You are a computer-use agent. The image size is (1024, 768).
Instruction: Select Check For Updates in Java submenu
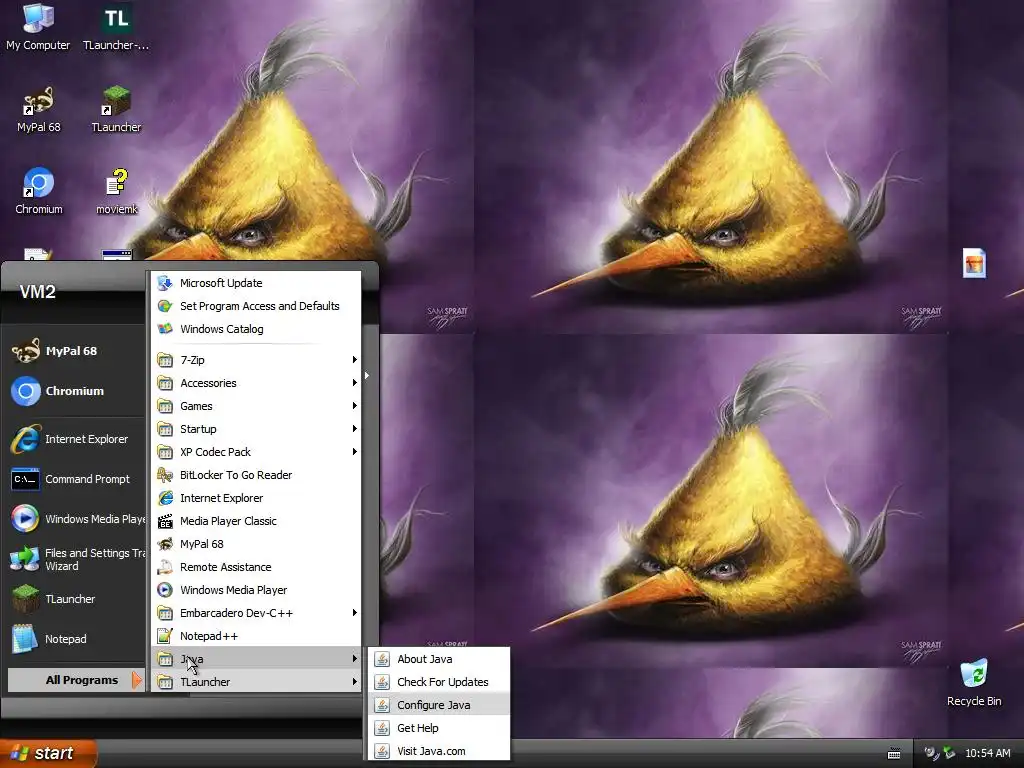click(x=439, y=682)
